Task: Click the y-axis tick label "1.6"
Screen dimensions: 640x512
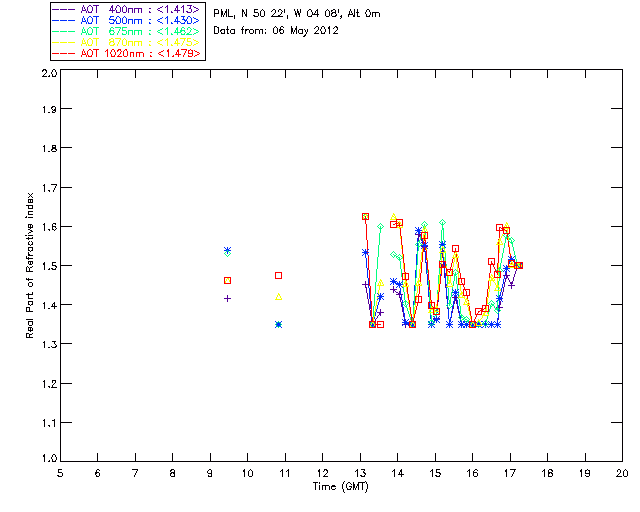Action: [x=49, y=227]
